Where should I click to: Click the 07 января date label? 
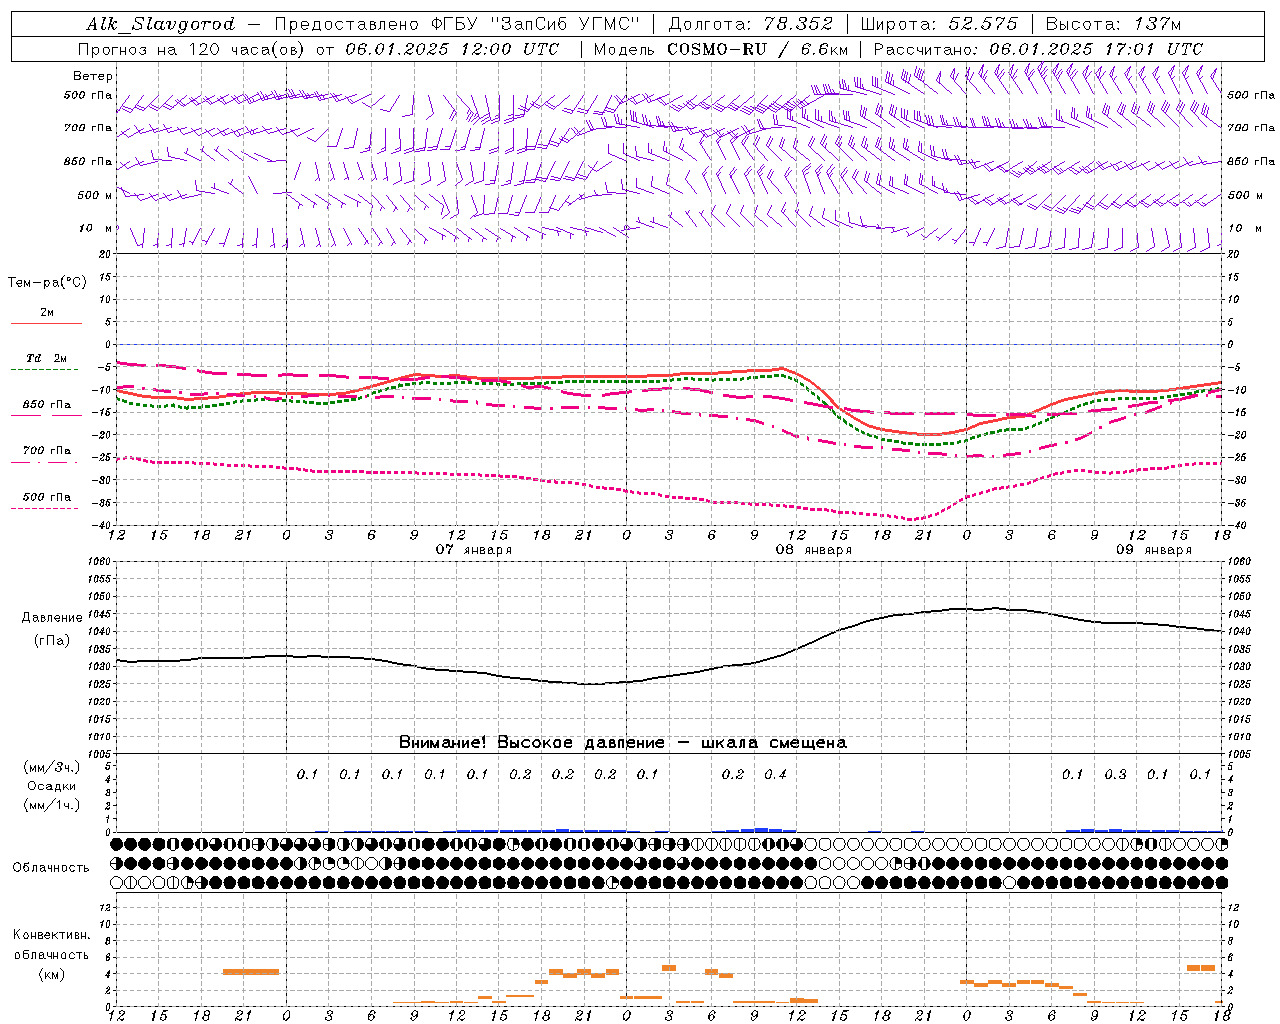473,550
